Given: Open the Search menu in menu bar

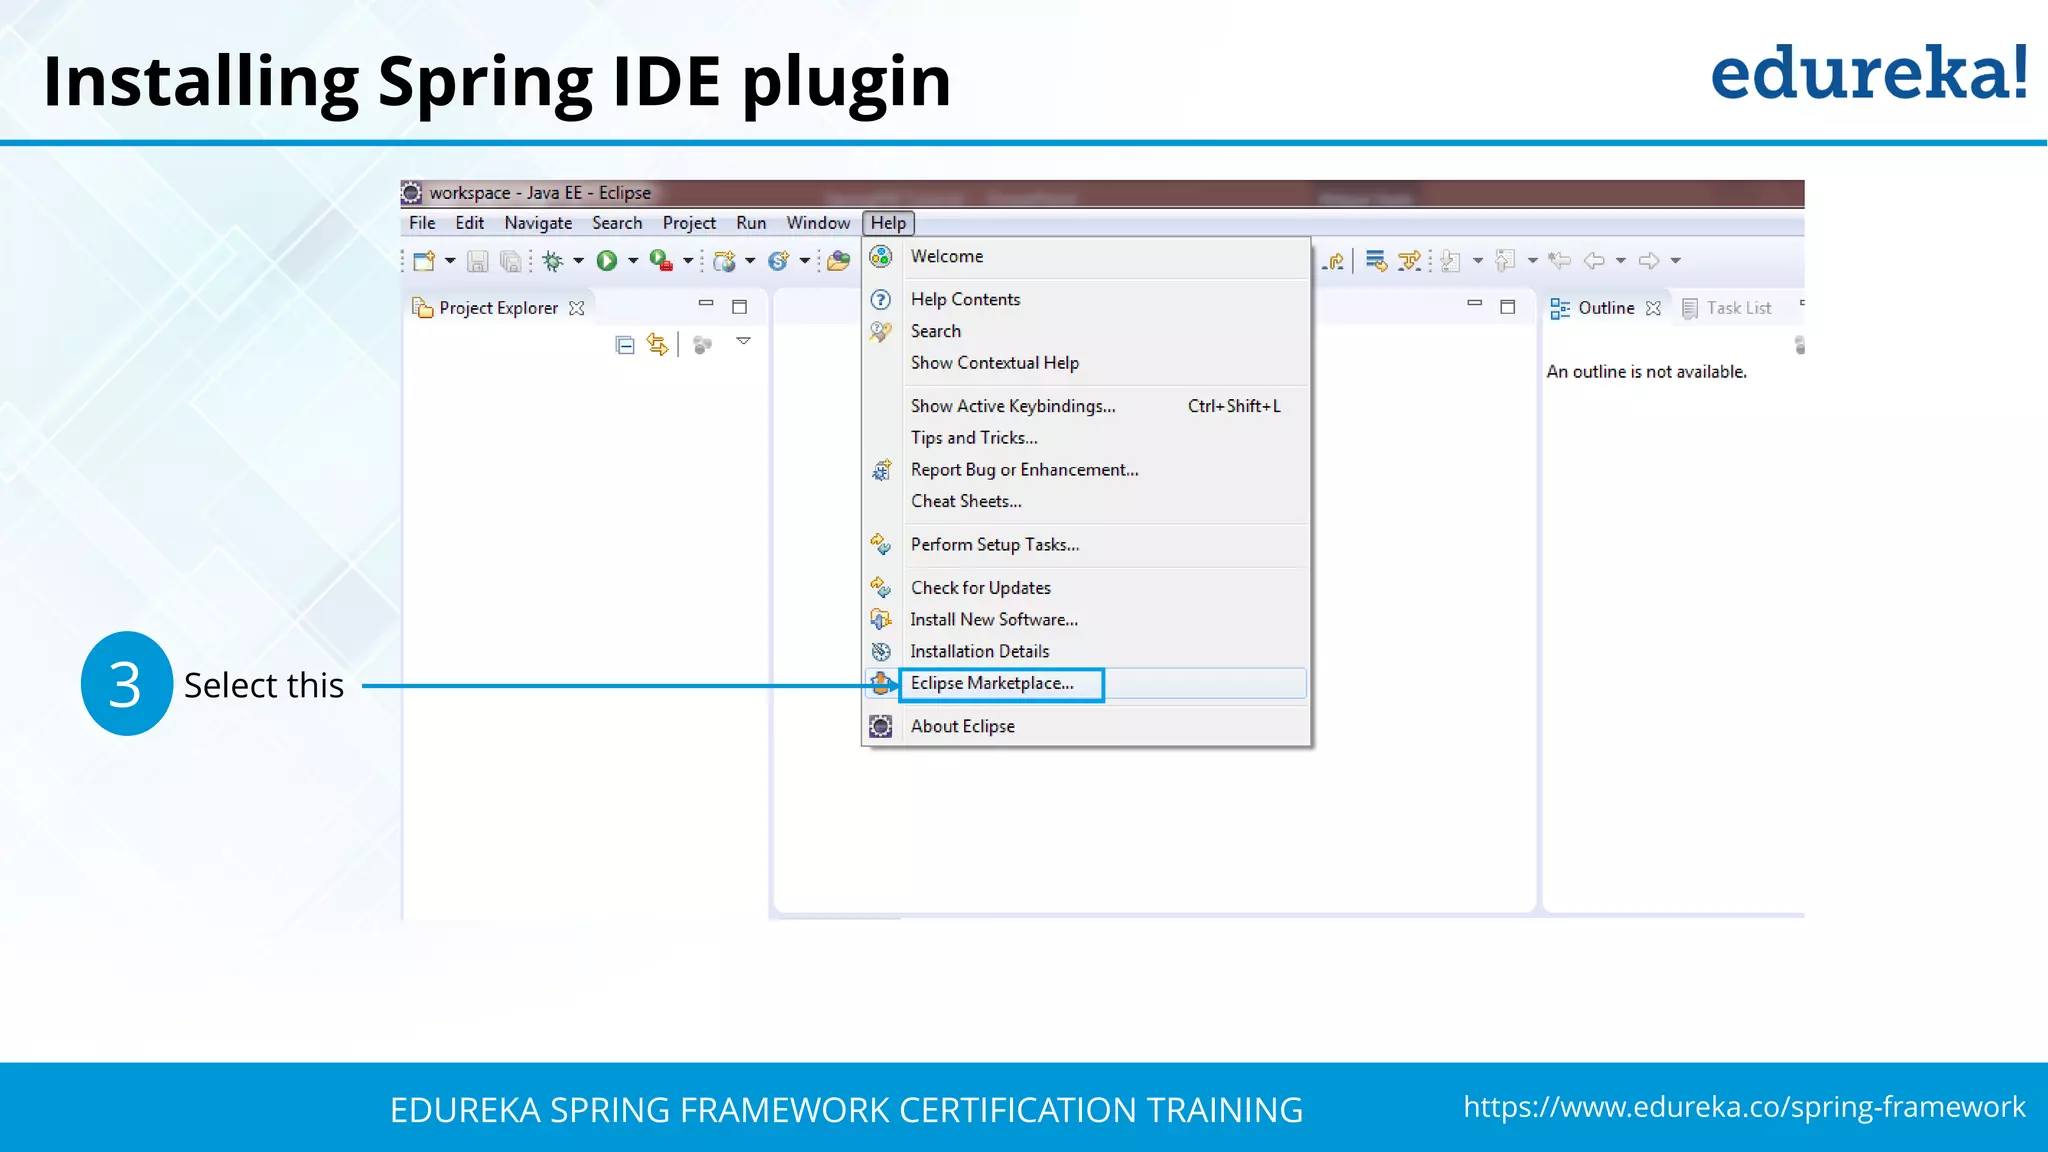Looking at the screenshot, I should tap(617, 223).
